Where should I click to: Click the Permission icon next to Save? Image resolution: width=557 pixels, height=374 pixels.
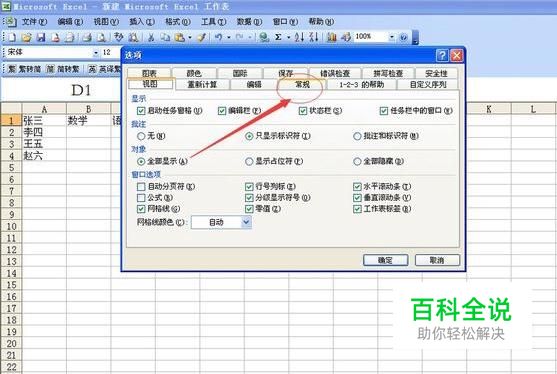(x=55, y=37)
